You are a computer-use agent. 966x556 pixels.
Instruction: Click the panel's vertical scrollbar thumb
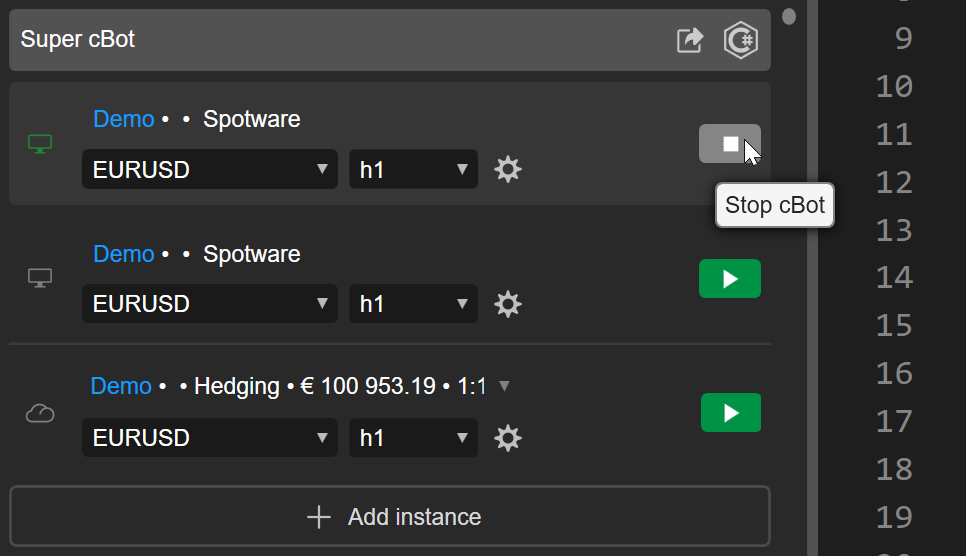(789, 16)
